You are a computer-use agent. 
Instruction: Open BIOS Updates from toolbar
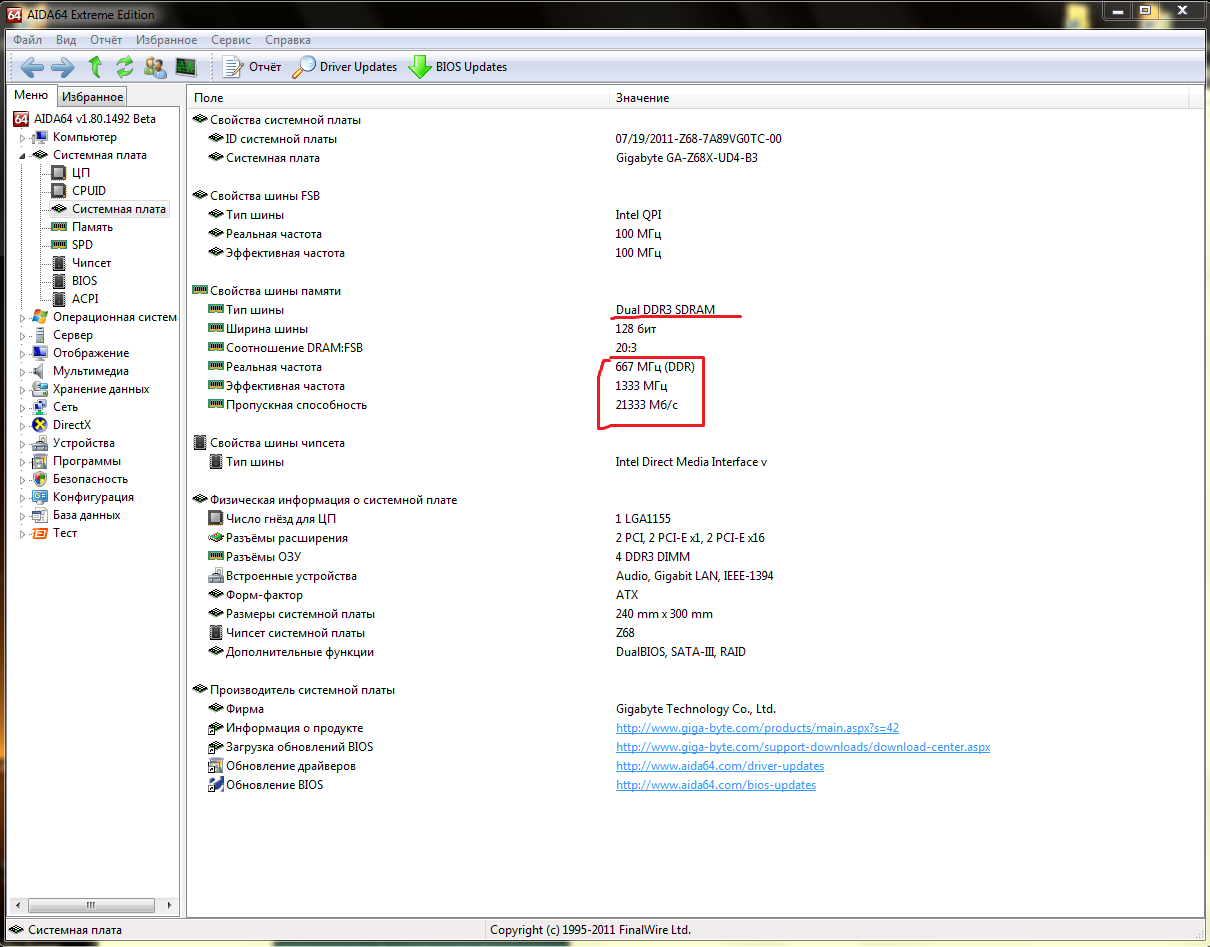(x=457, y=67)
